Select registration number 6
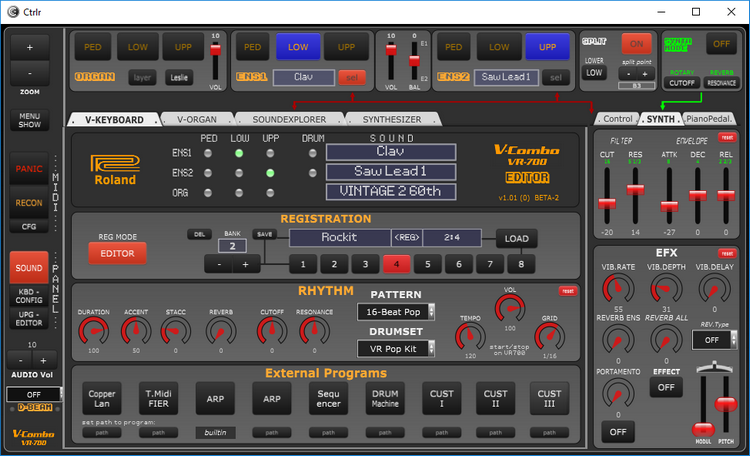The image size is (750, 456). click(459, 264)
